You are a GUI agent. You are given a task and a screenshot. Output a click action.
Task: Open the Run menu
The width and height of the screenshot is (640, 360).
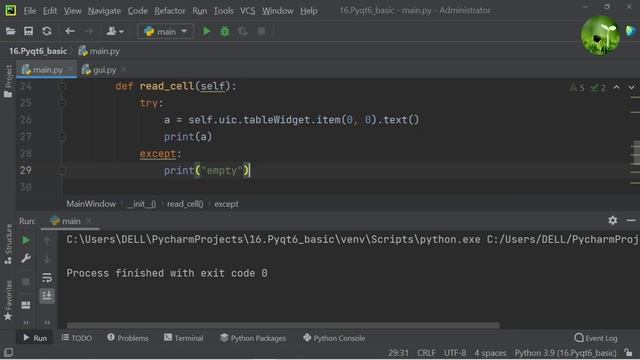pyautogui.click(x=200, y=11)
